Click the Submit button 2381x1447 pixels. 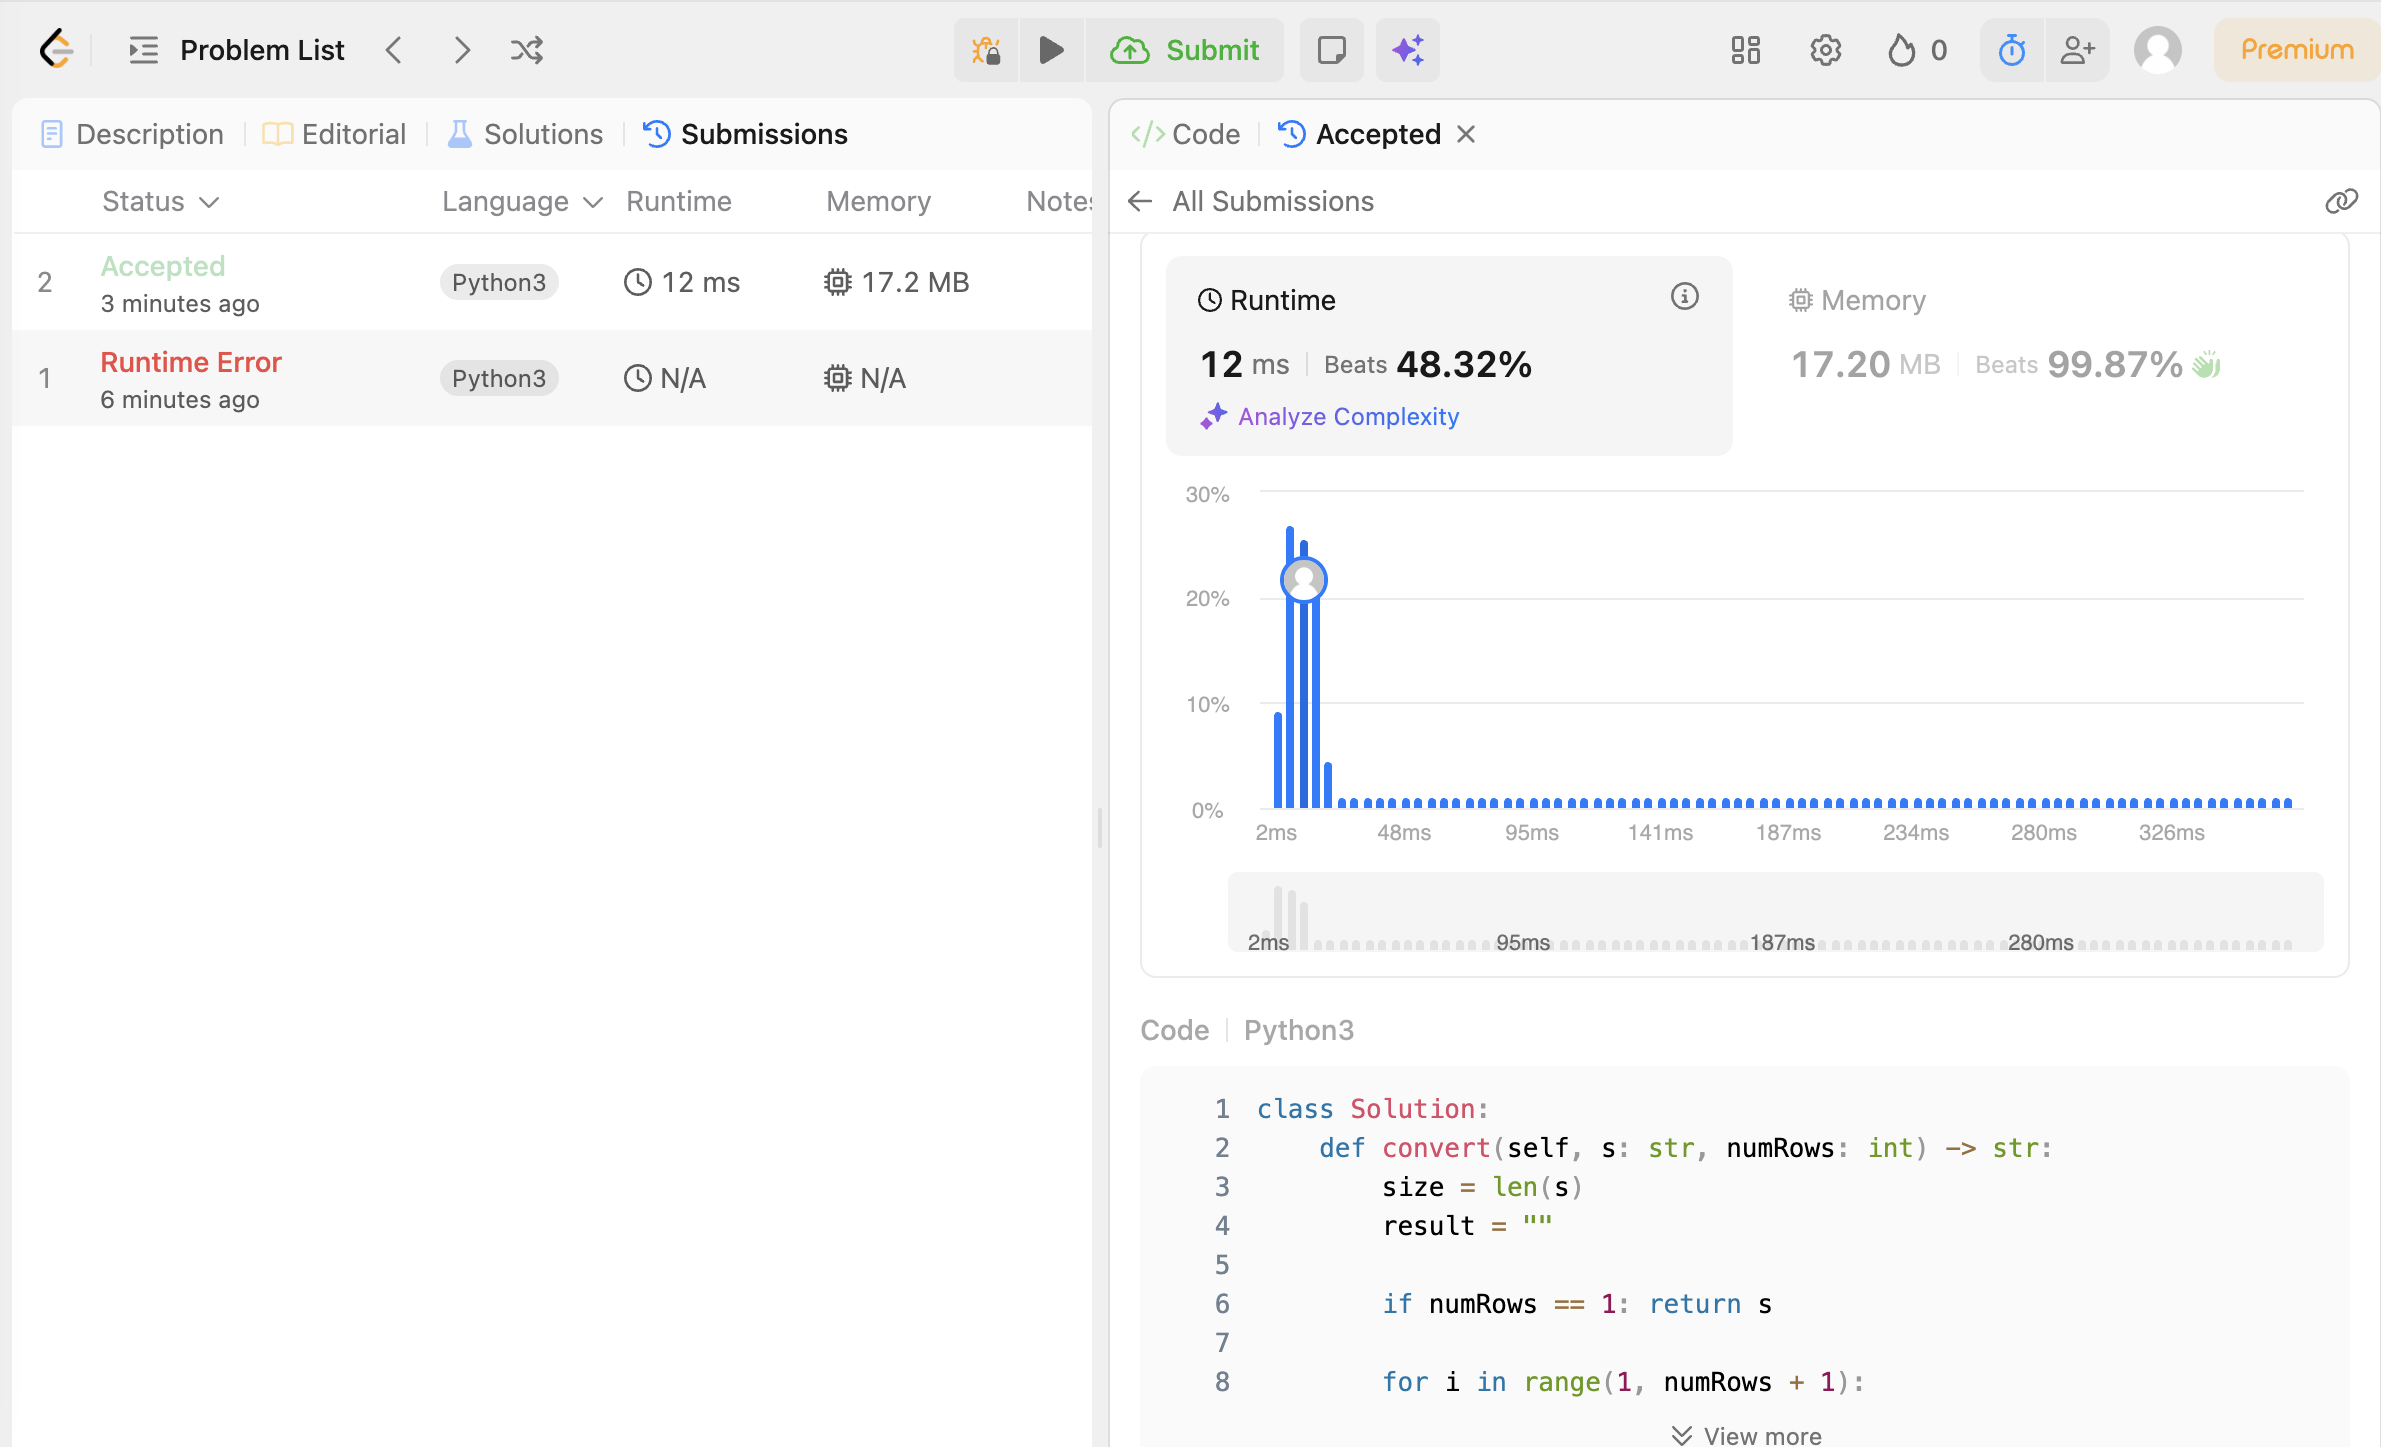point(1184,49)
